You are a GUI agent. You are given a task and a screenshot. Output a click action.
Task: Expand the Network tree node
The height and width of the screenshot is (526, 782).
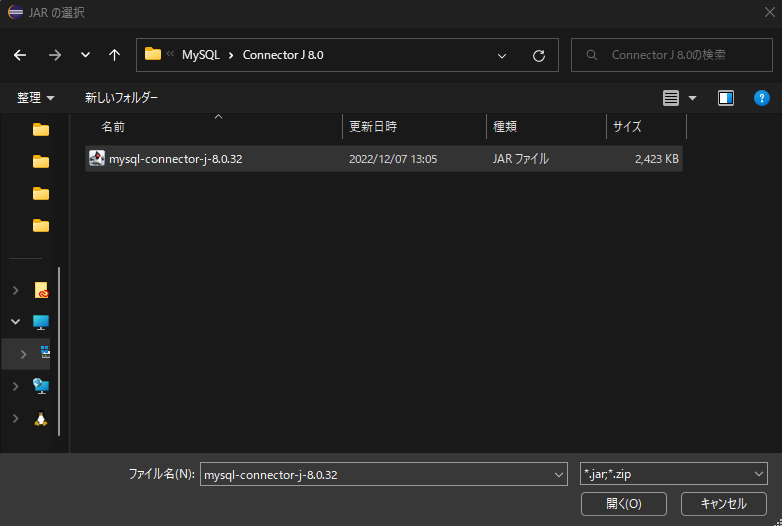coord(15,386)
